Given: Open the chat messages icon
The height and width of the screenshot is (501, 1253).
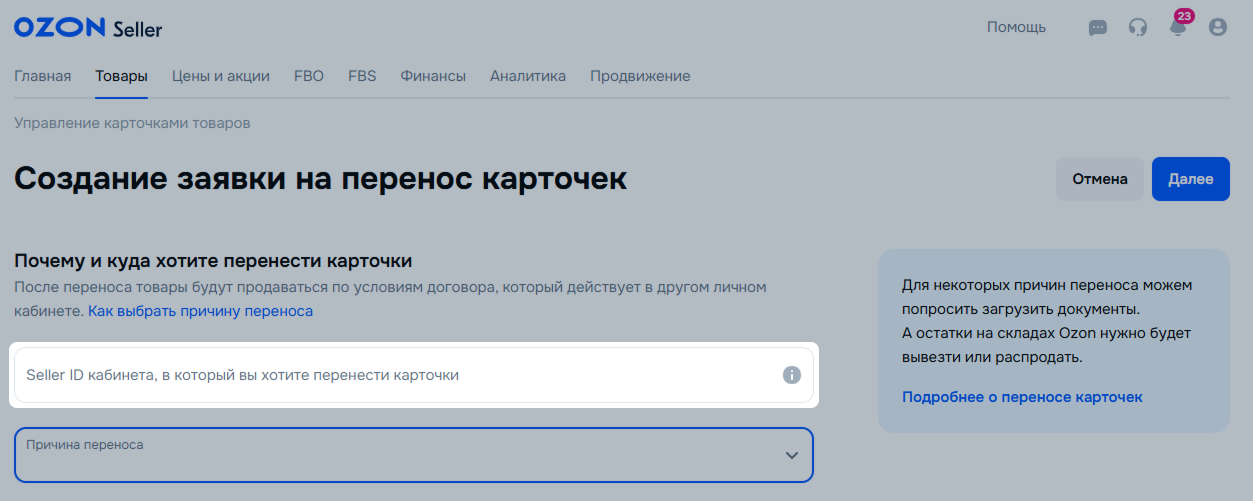Looking at the screenshot, I should tap(1098, 28).
